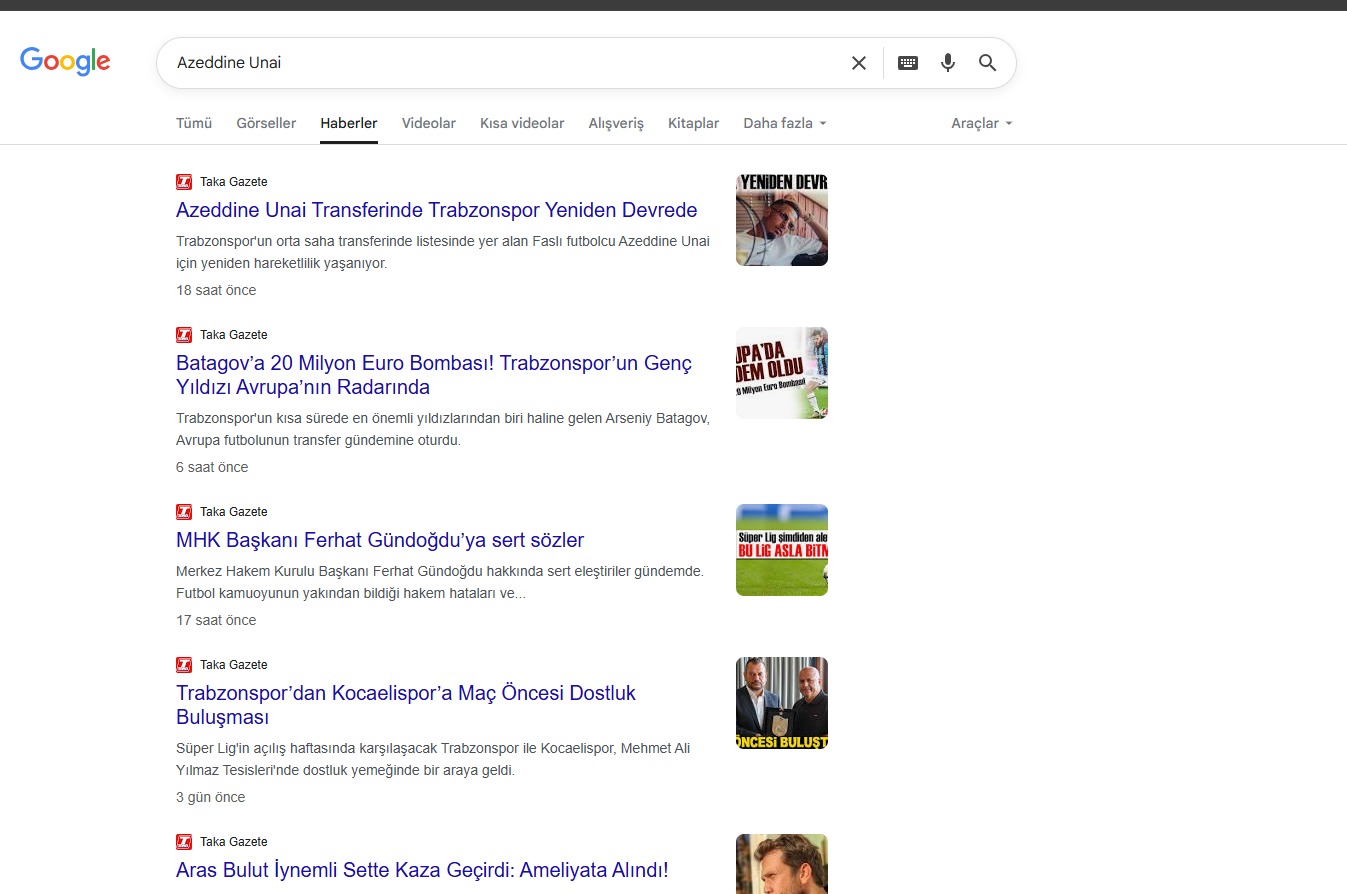Open MHK Başkanı Ferhat Gündoğdu'ya headline
The image size is (1347, 894).
pos(380,540)
